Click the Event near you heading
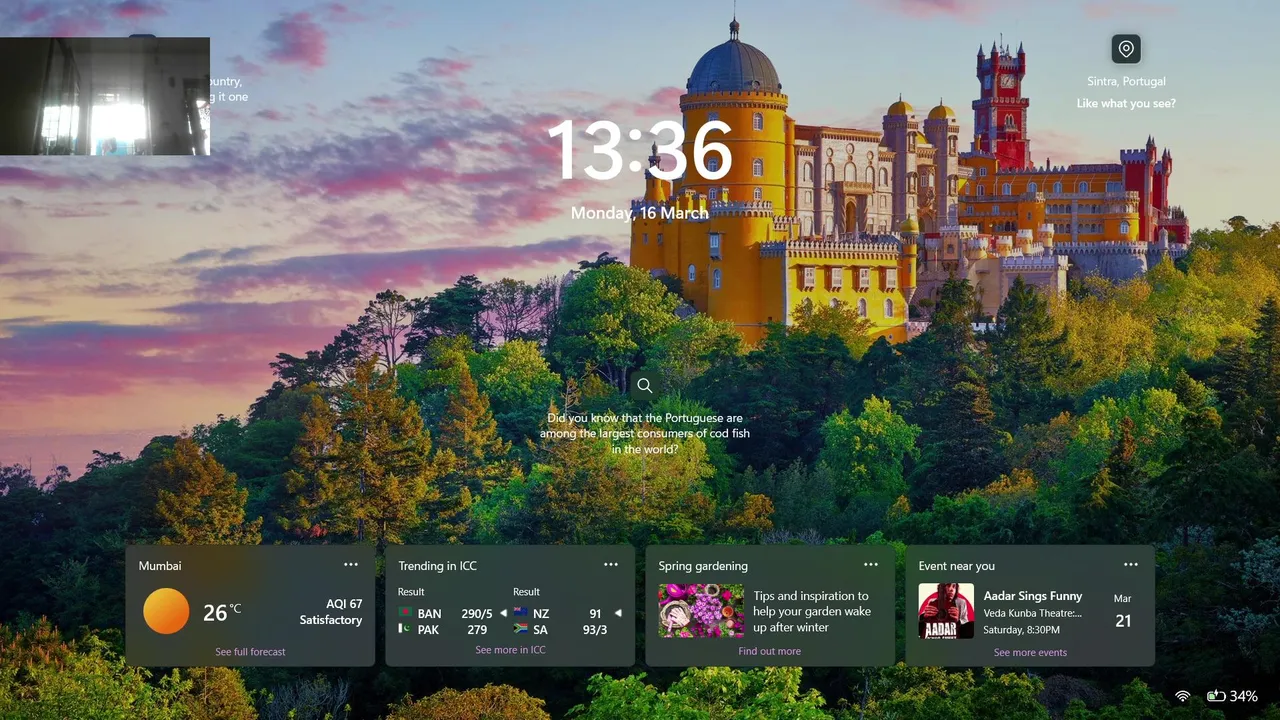Image resolution: width=1280 pixels, height=720 pixels. (957, 566)
